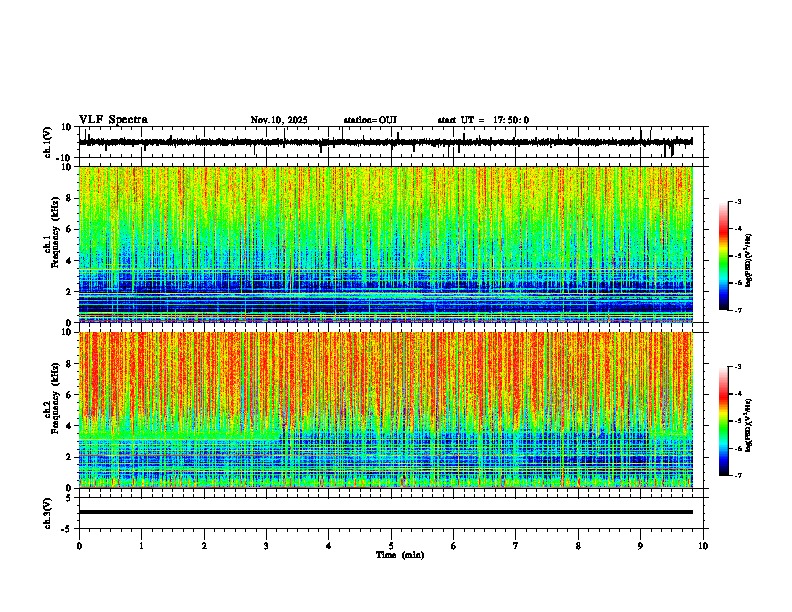Click the ch.1 colorbar log(PSD) label
Viewport: 792px width, 612px height.
[748, 261]
